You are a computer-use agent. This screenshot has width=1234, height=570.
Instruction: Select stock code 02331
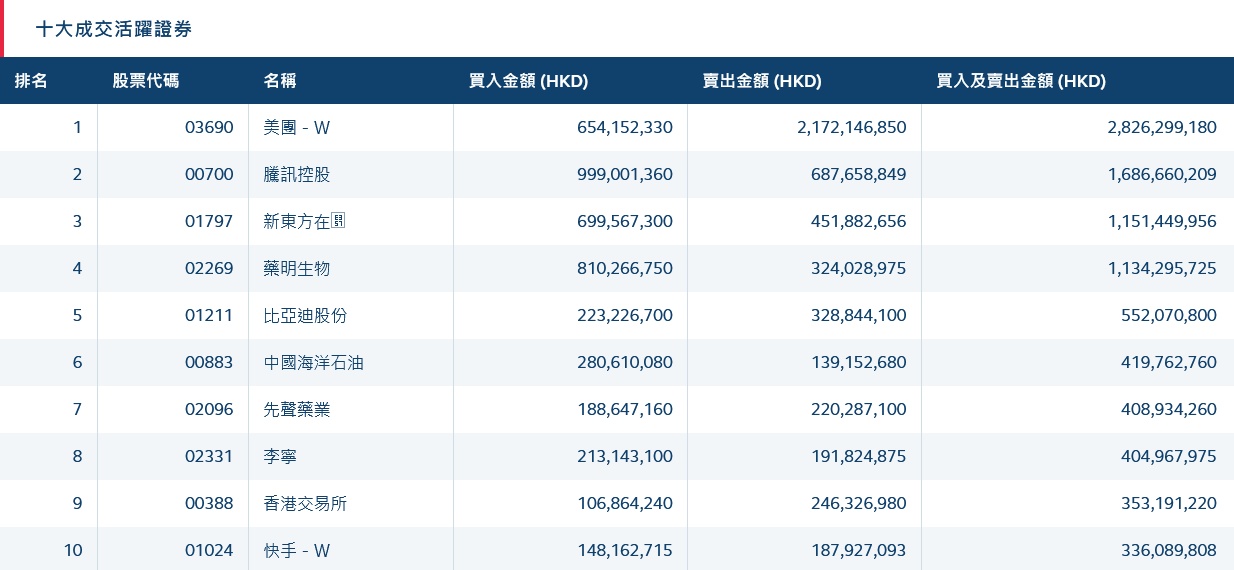[x=209, y=456]
